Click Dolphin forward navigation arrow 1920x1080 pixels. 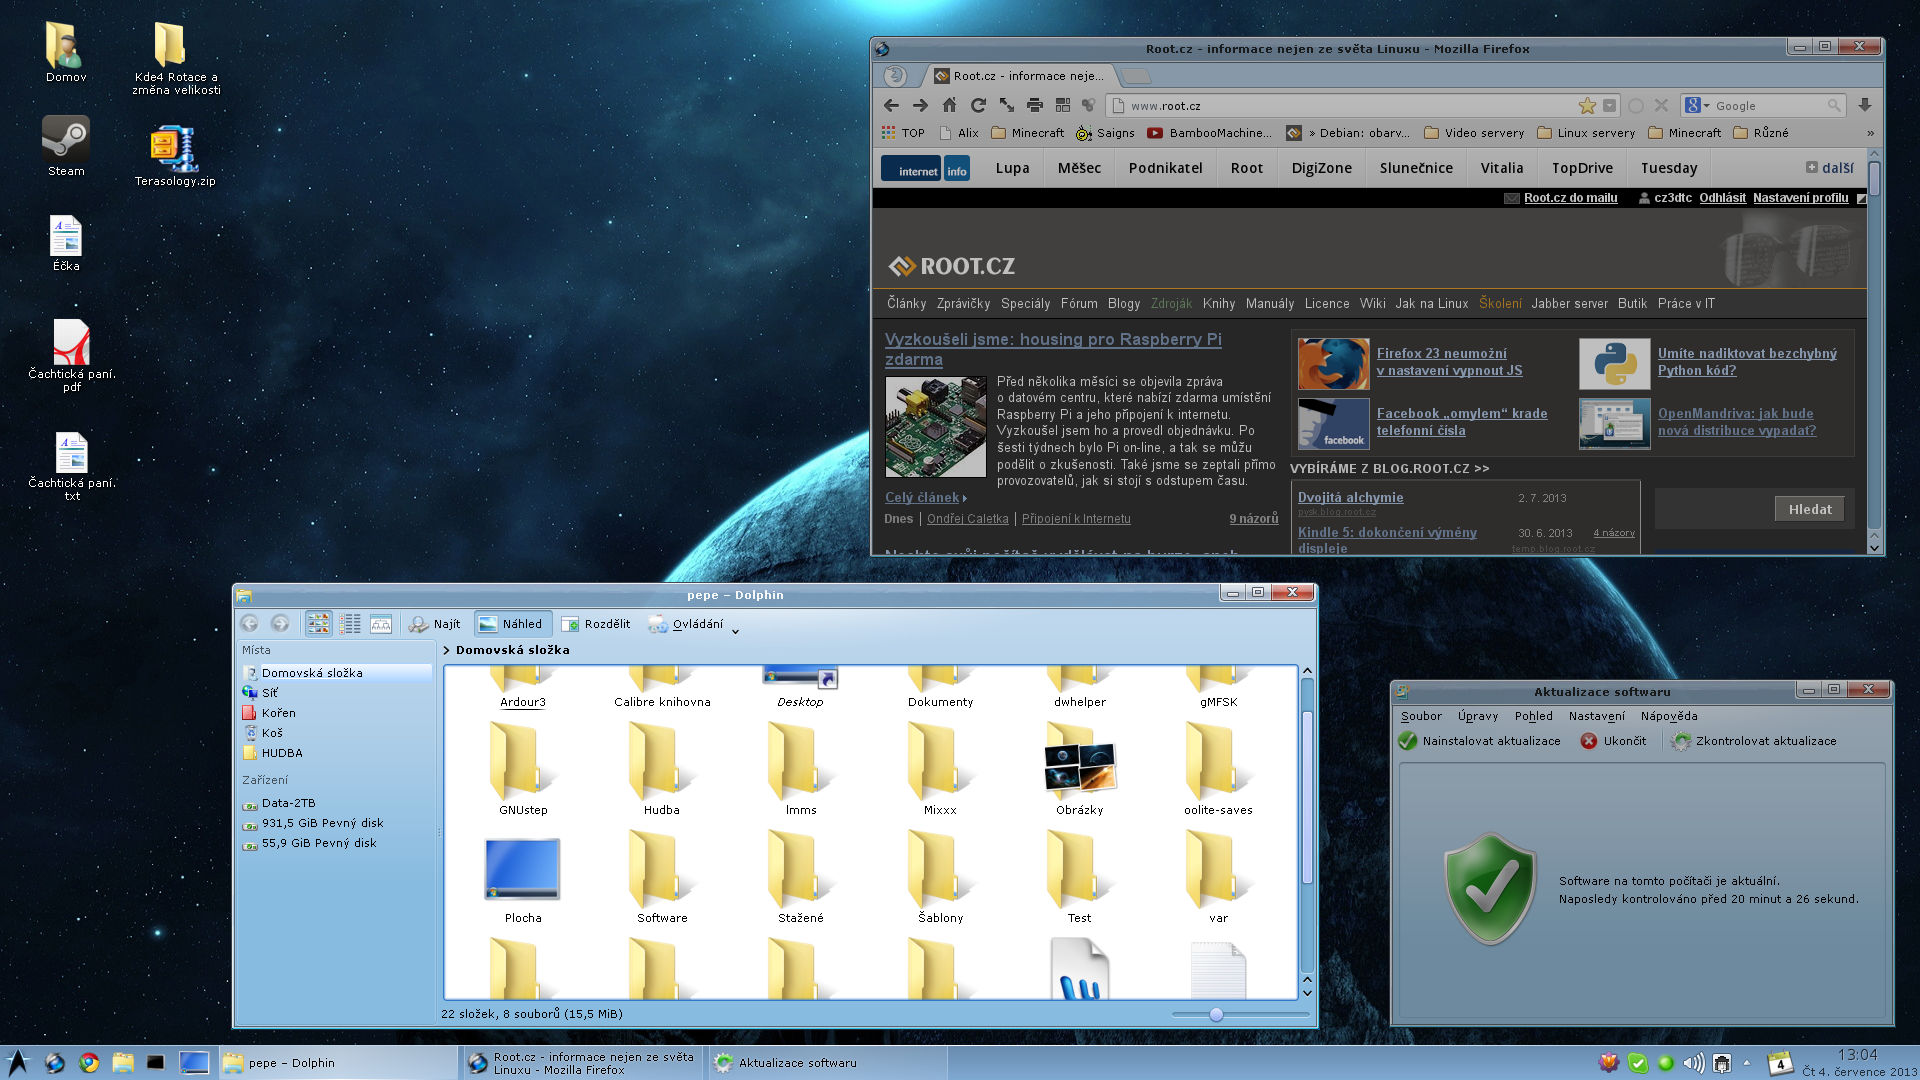[x=281, y=624]
